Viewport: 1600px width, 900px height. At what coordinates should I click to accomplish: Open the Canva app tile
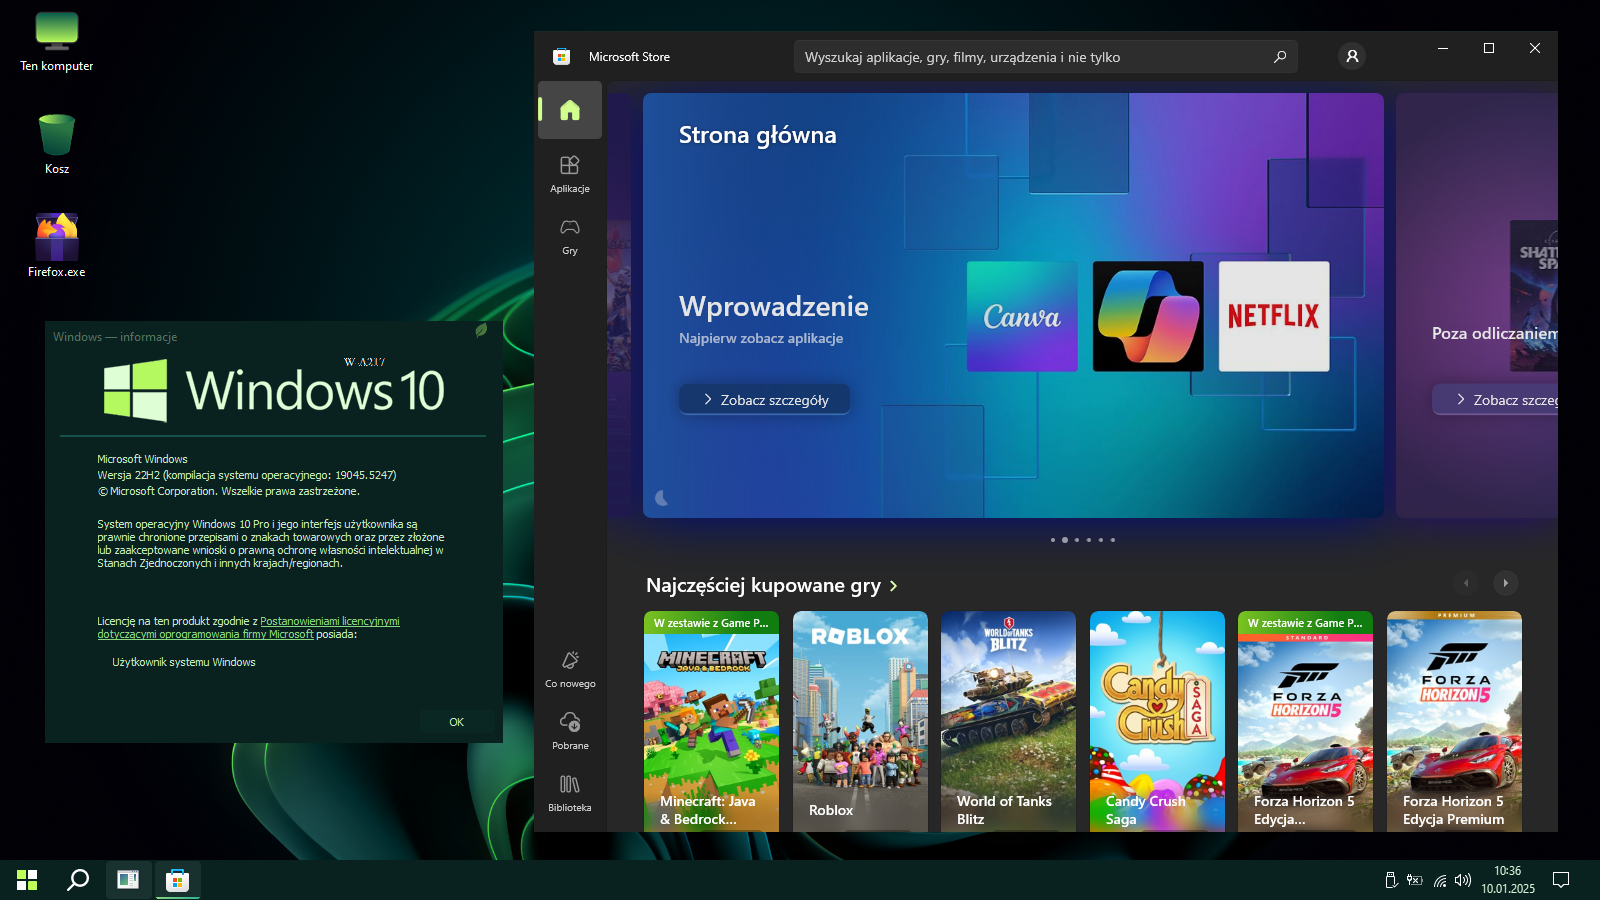1021,316
